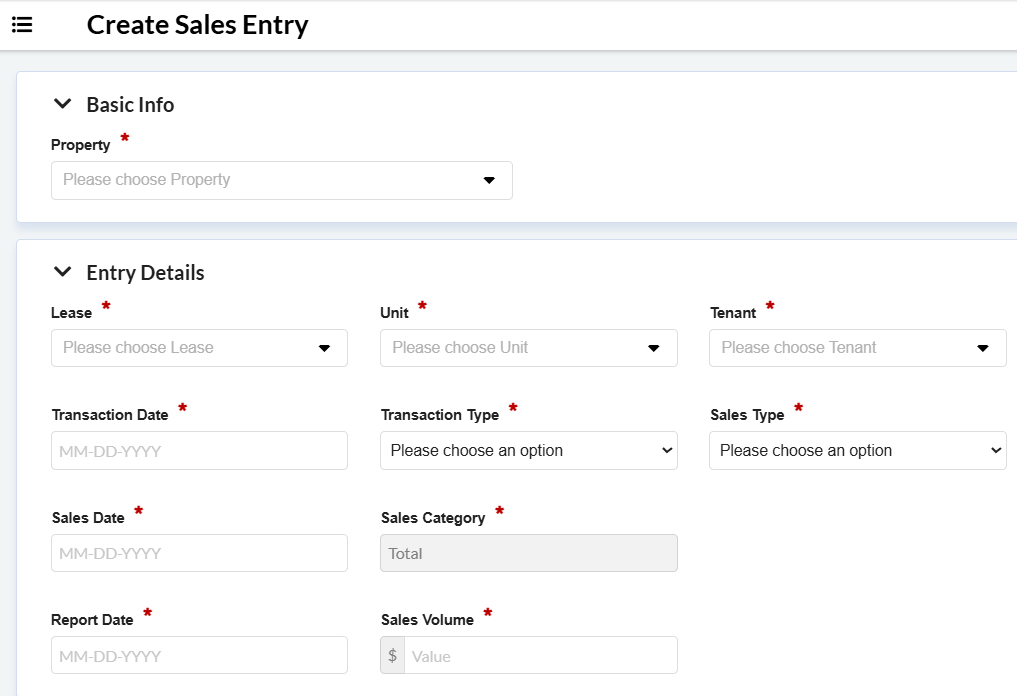Click the Transaction Date label

pyautogui.click(x=110, y=414)
